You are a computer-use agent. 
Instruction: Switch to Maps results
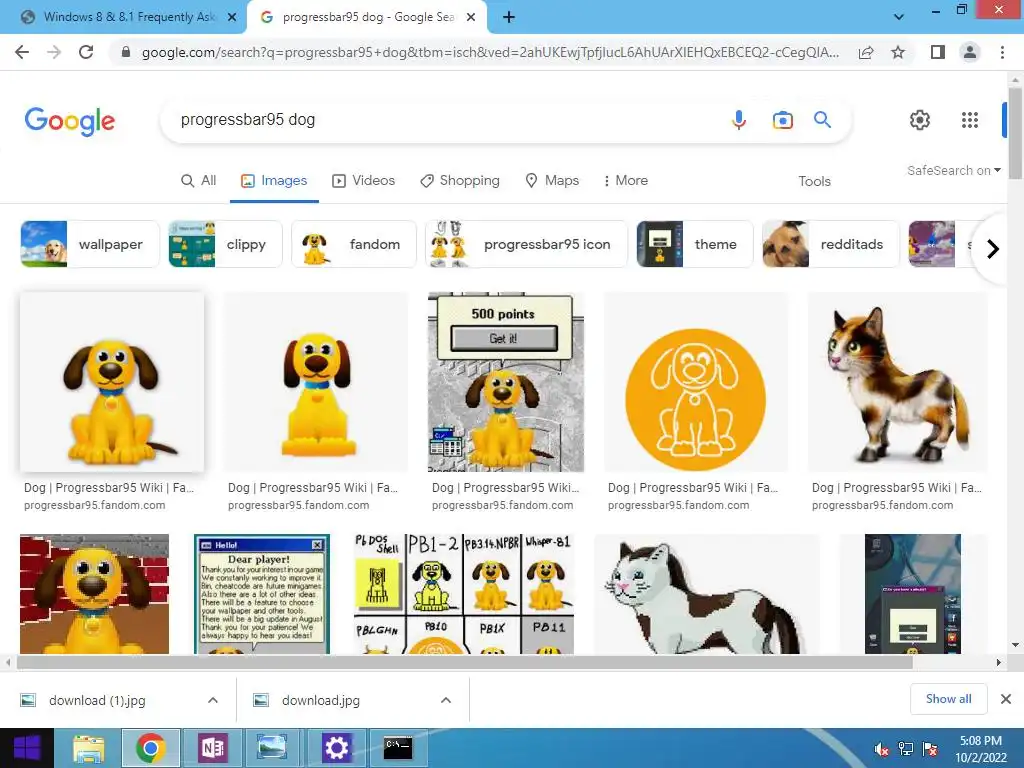point(552,181)
